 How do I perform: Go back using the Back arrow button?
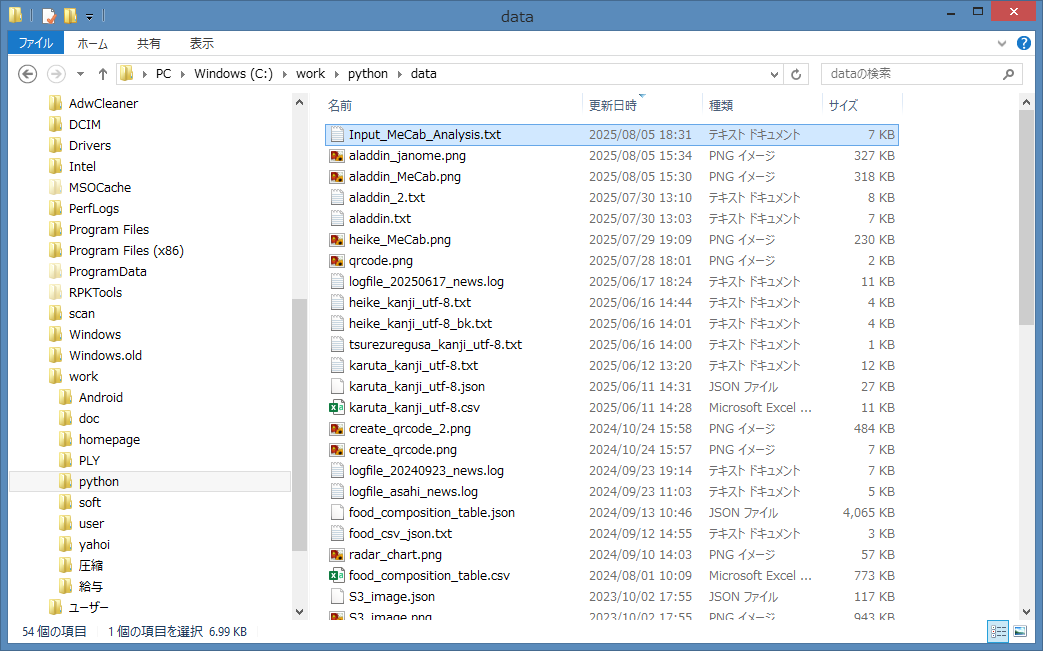(x=28, y=74)
